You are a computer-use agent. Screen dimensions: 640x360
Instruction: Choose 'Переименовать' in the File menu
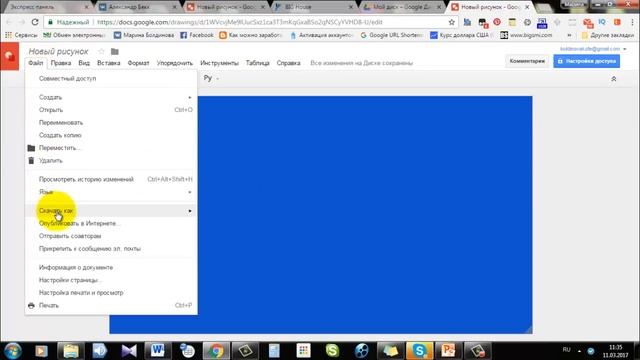[111, 122]
